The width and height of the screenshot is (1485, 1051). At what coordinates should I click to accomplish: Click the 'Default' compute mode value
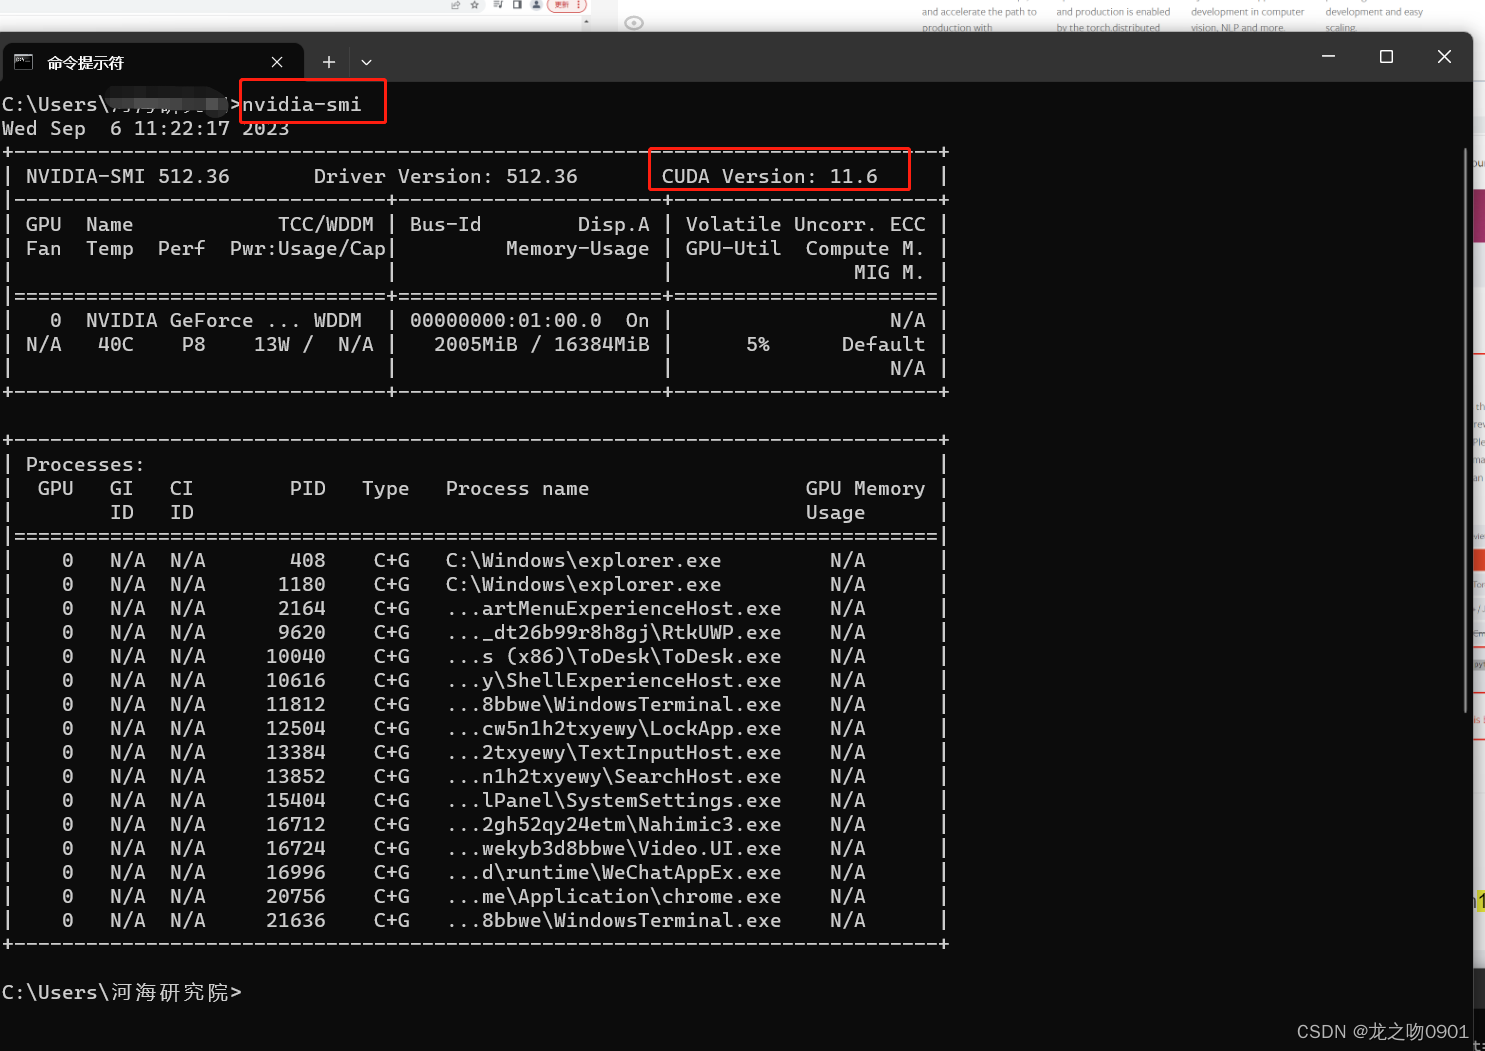pos(883,344)
